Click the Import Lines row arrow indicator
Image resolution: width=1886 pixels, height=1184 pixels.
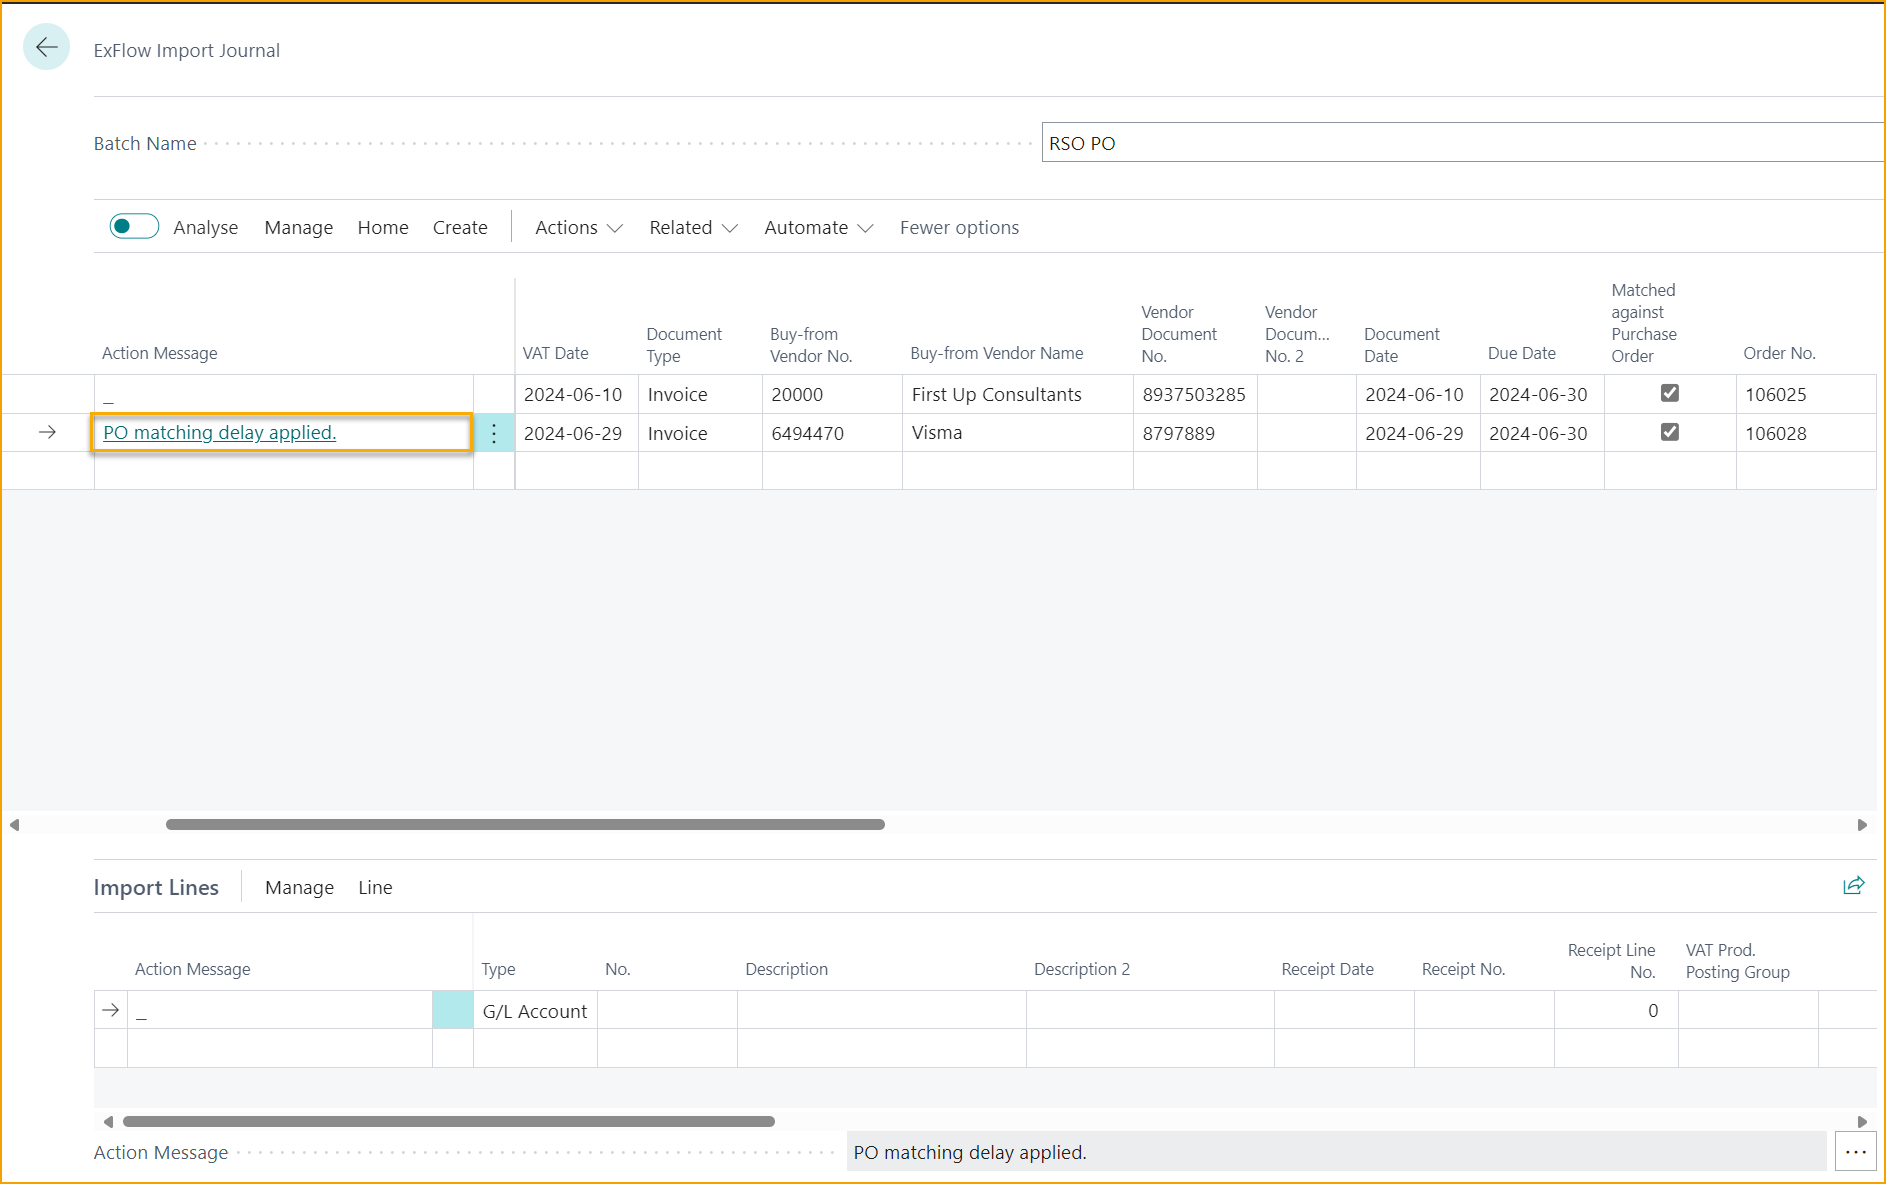[x=111, y=1010]
